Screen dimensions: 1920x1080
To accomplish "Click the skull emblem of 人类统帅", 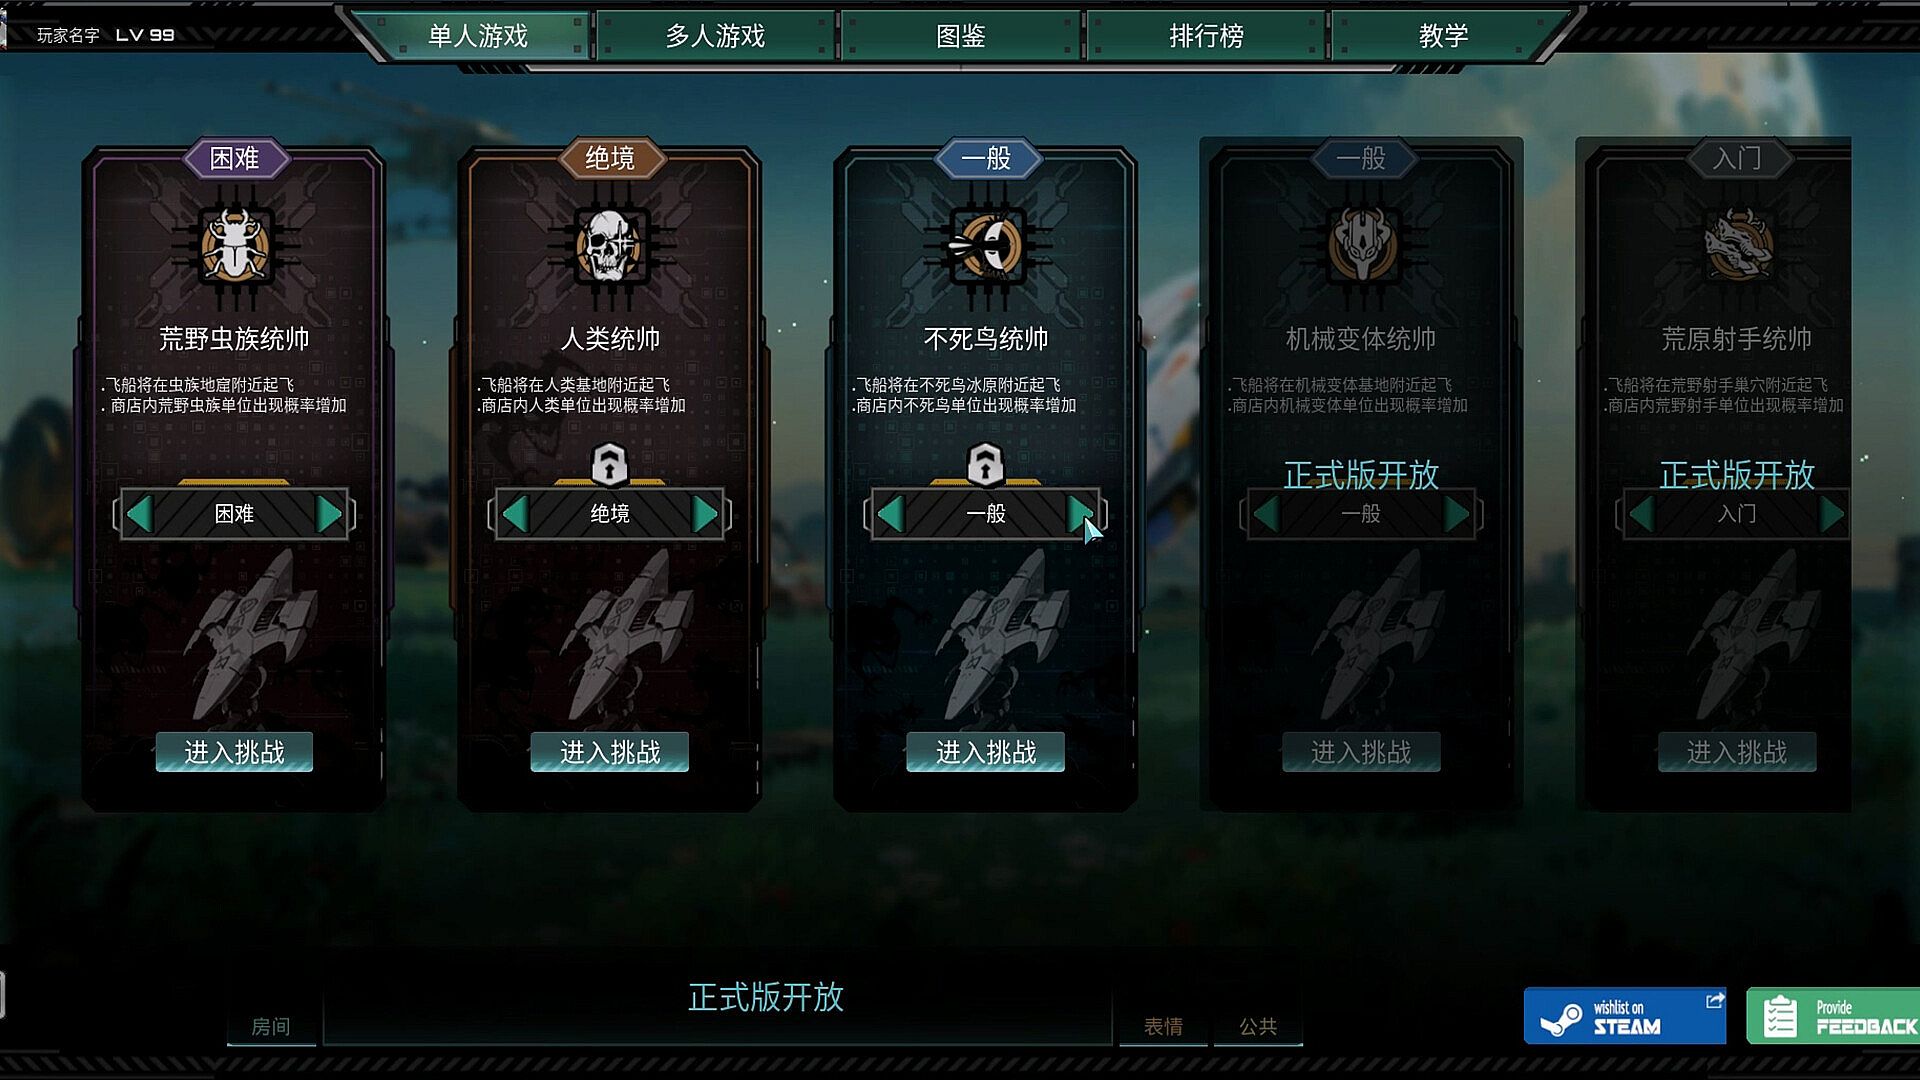I will click(609, 245).
